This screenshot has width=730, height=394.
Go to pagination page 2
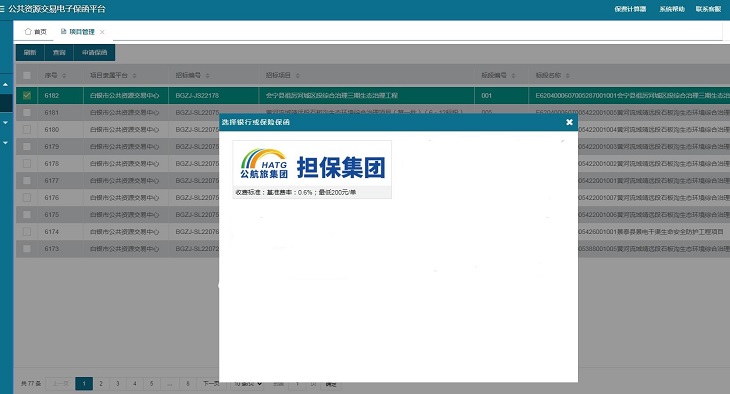(x=101, y=384)
